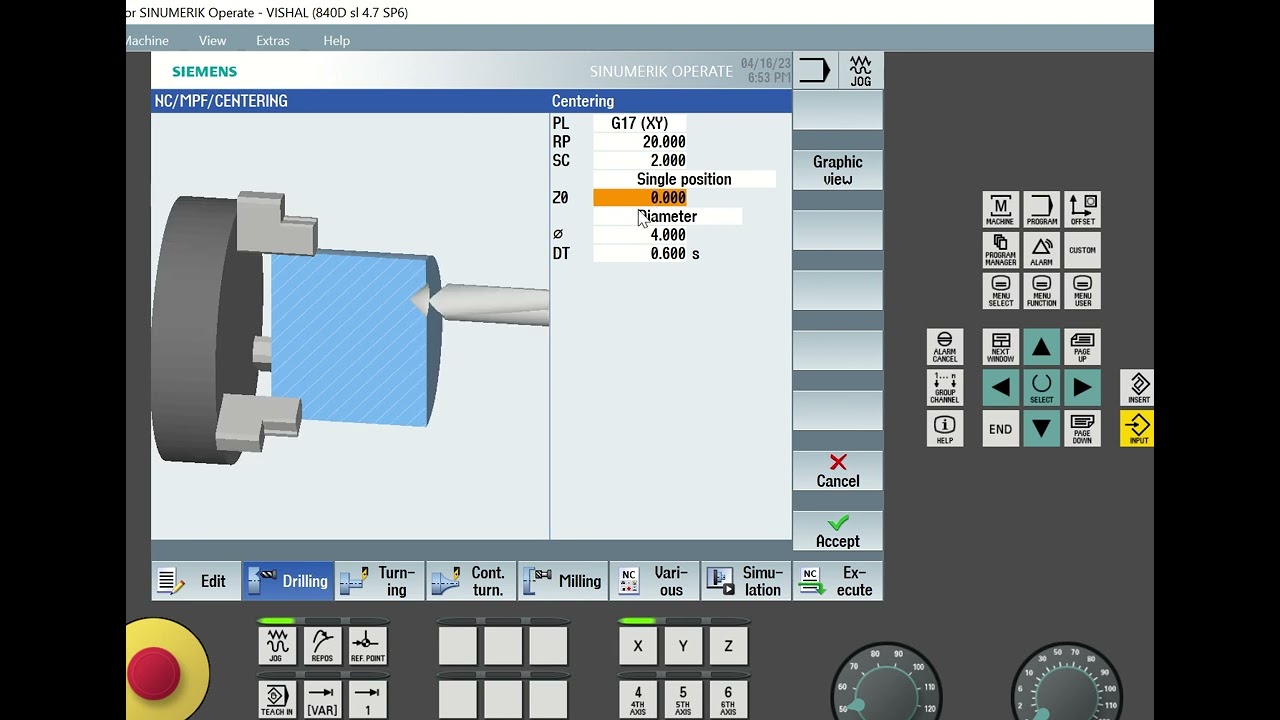This screenshot has height=720, width=1280.
Task: Click the red emergency stop button
Action: pos(154,672)
